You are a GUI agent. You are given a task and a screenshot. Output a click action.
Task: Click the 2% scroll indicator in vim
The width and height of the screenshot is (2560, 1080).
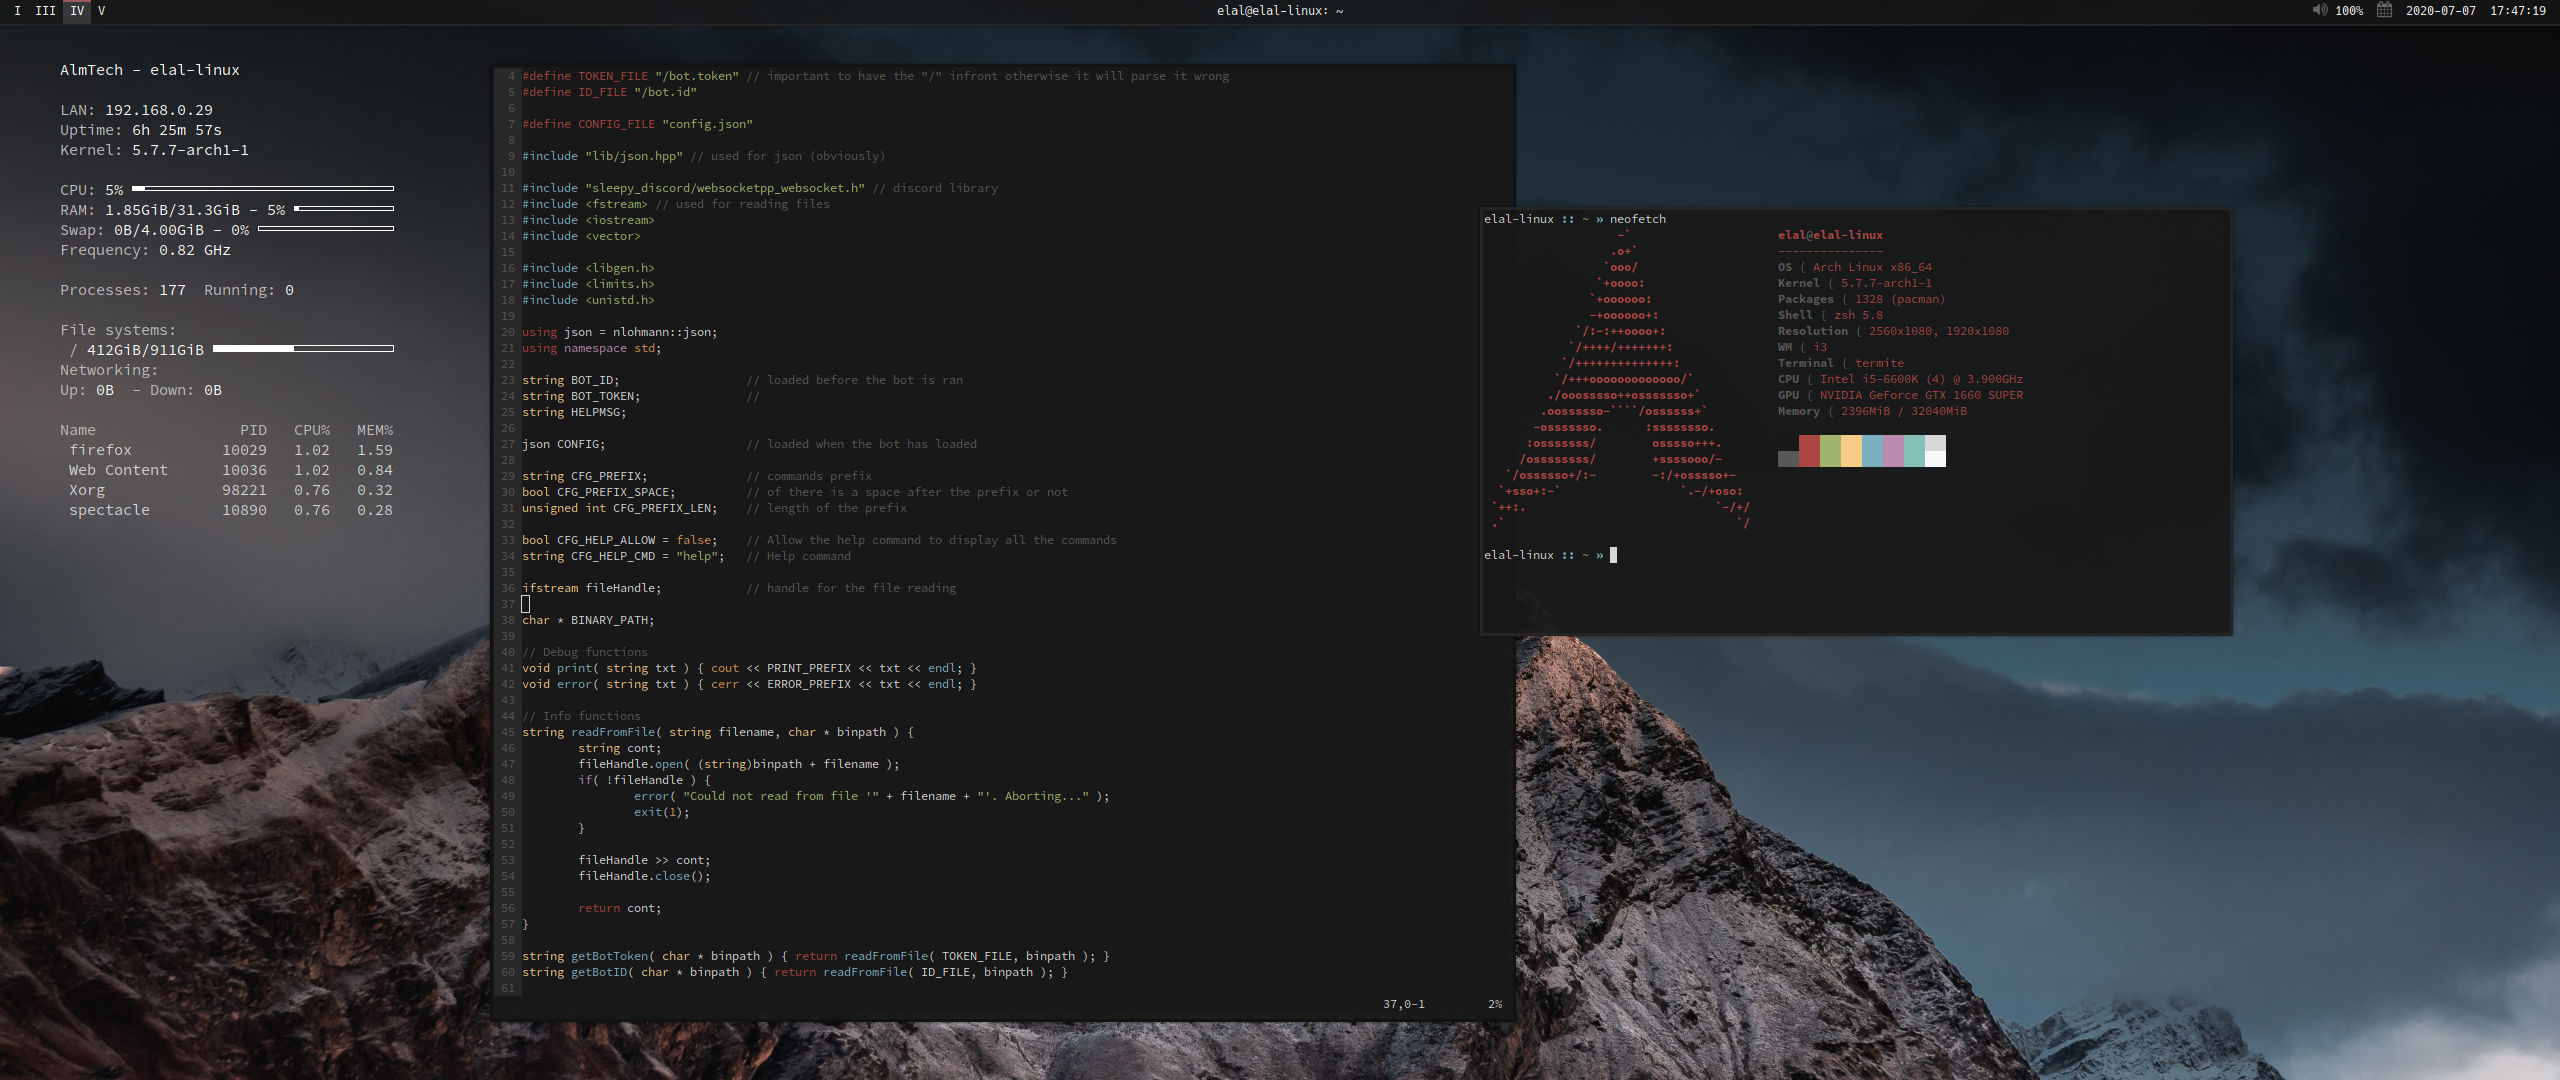1495,1004
